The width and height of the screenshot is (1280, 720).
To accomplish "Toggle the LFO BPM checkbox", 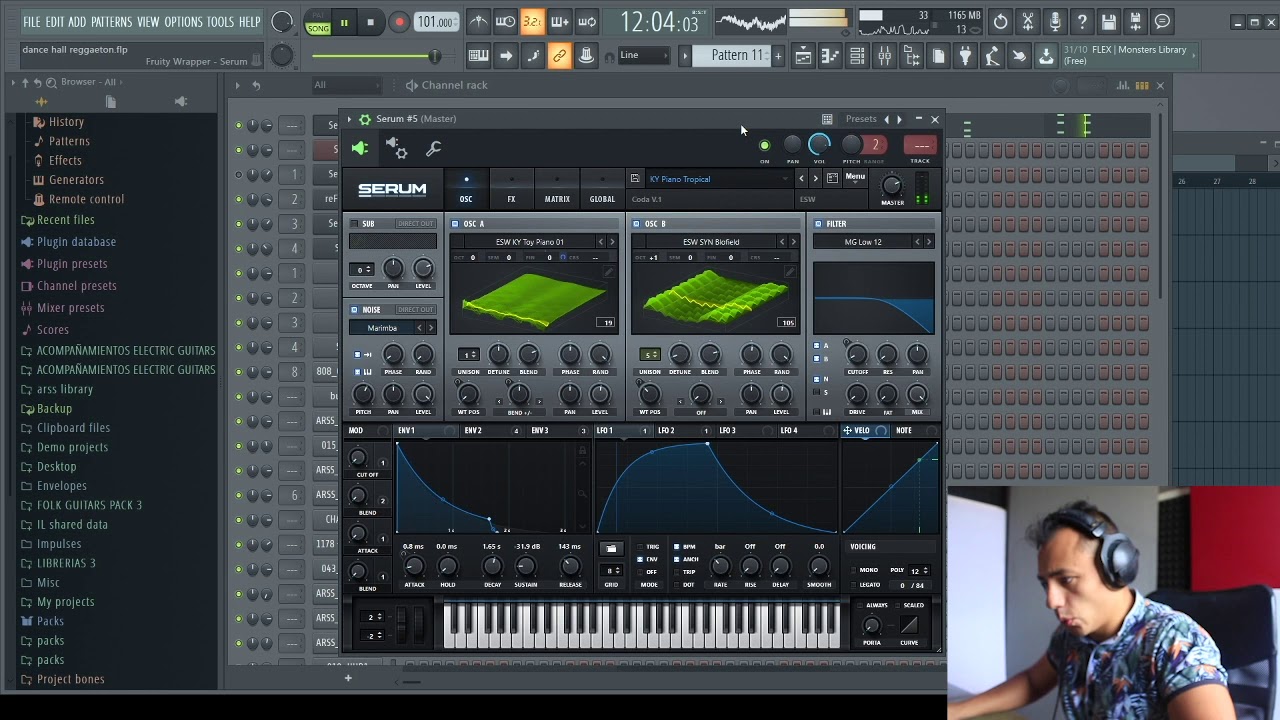I will tap(677, 547).
